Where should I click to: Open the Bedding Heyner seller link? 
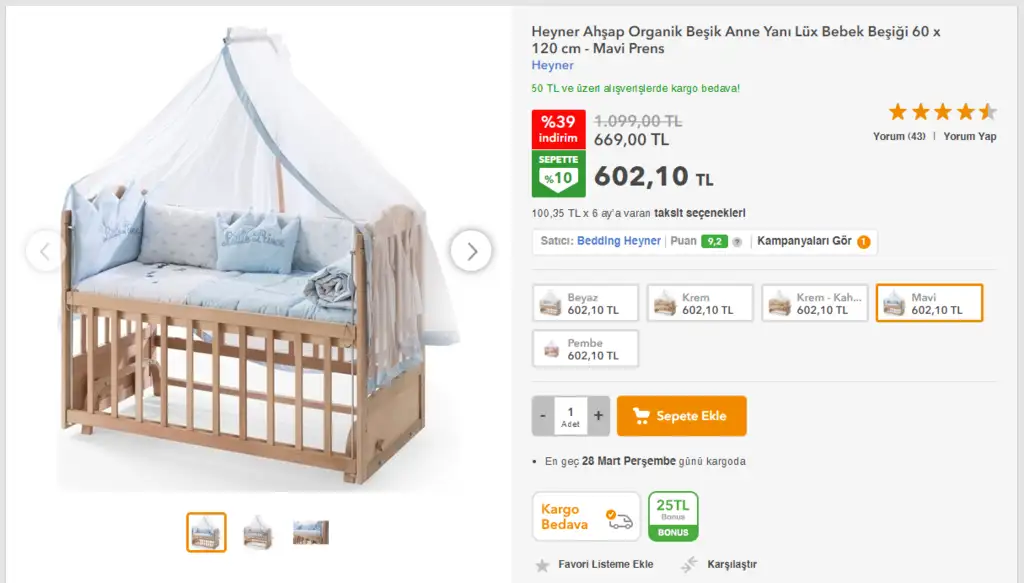pyautogui.click(x=618, y=241)
